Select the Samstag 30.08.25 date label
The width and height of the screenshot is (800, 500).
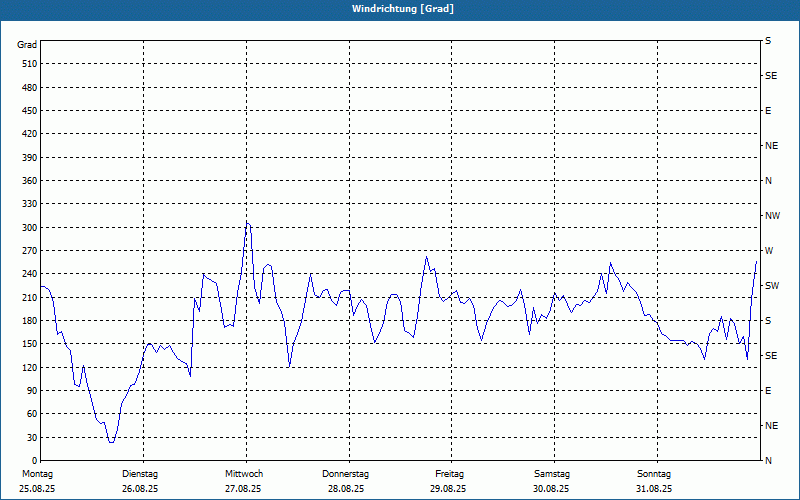point(551,481)
